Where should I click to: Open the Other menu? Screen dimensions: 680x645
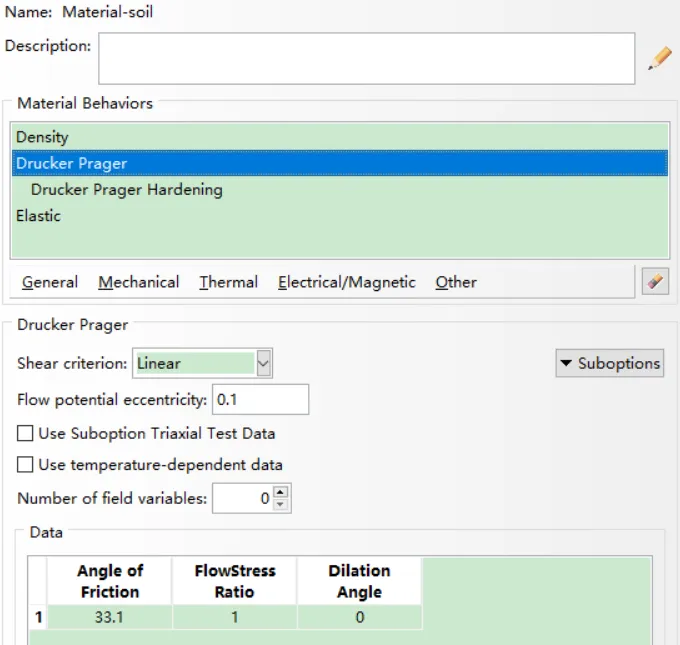[456, 282]
